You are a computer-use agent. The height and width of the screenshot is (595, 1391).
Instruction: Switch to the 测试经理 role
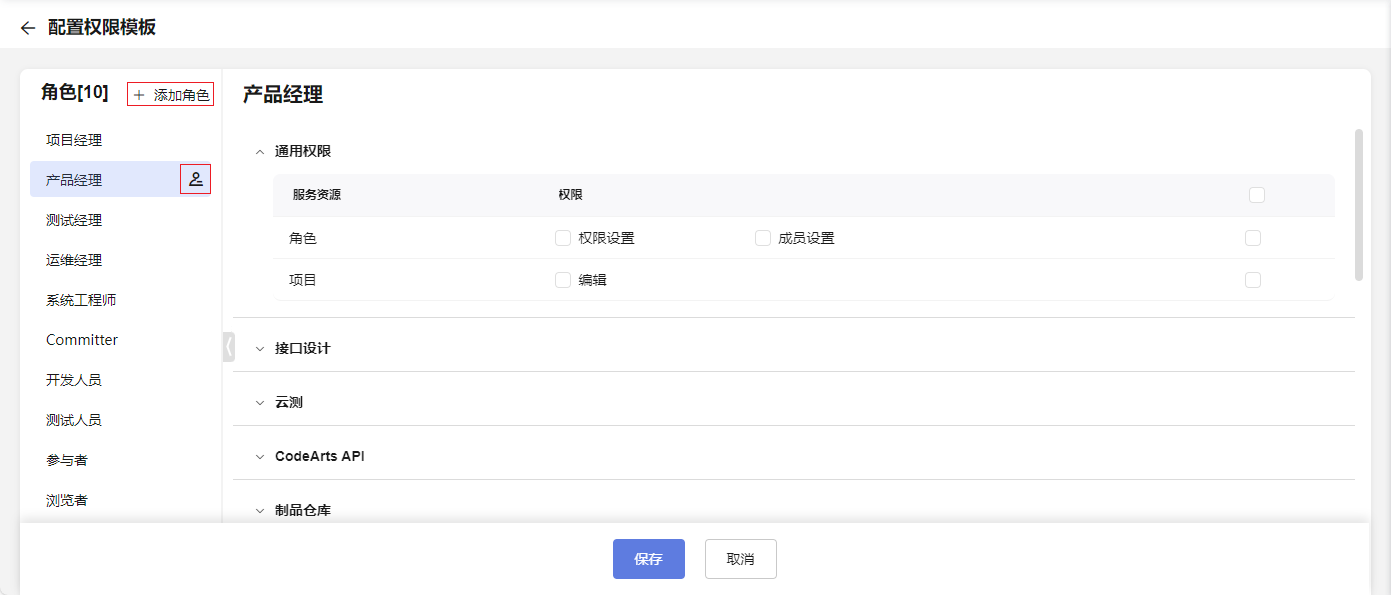pyautogui.click(x=74, y=220)
